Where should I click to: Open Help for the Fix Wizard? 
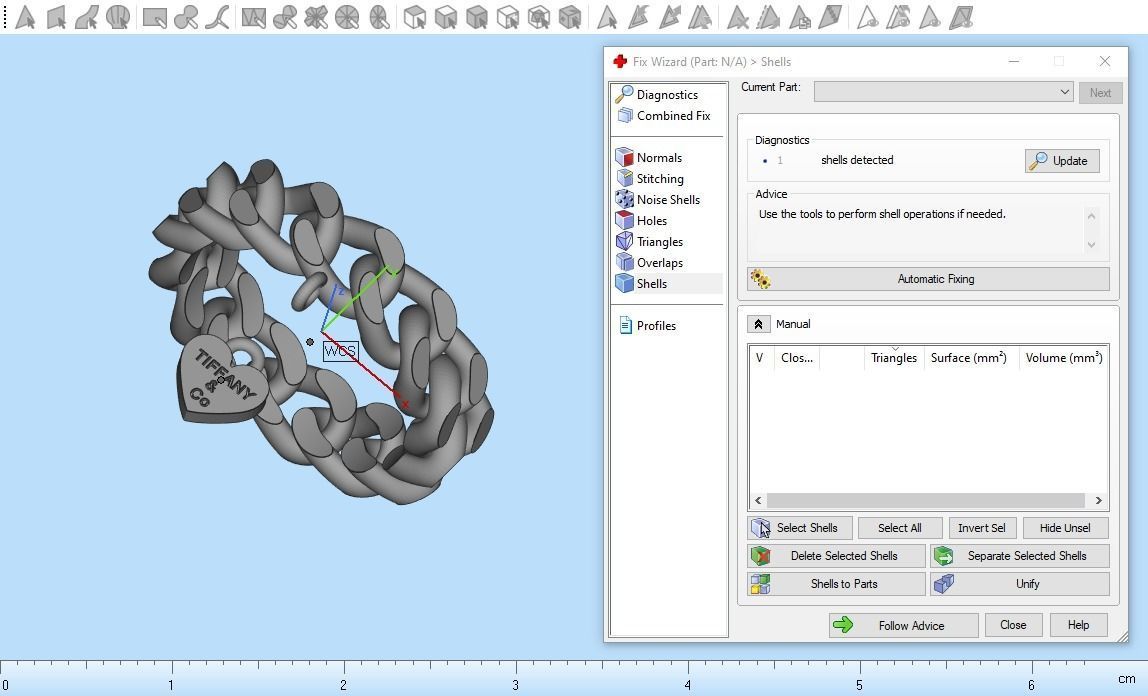click(1078, 625)
